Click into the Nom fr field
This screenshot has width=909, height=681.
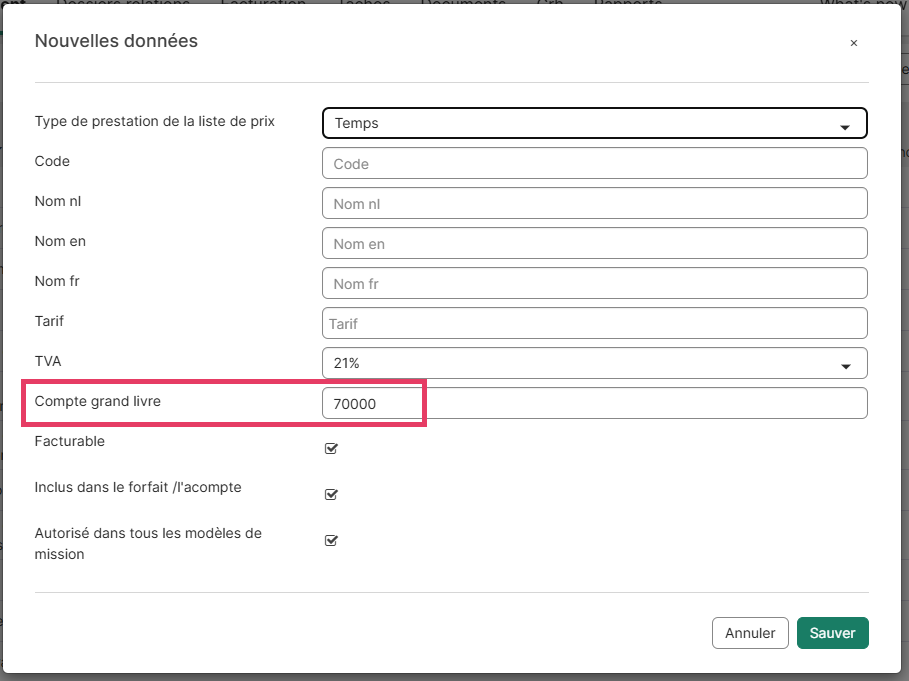click(x=594, y=283)
